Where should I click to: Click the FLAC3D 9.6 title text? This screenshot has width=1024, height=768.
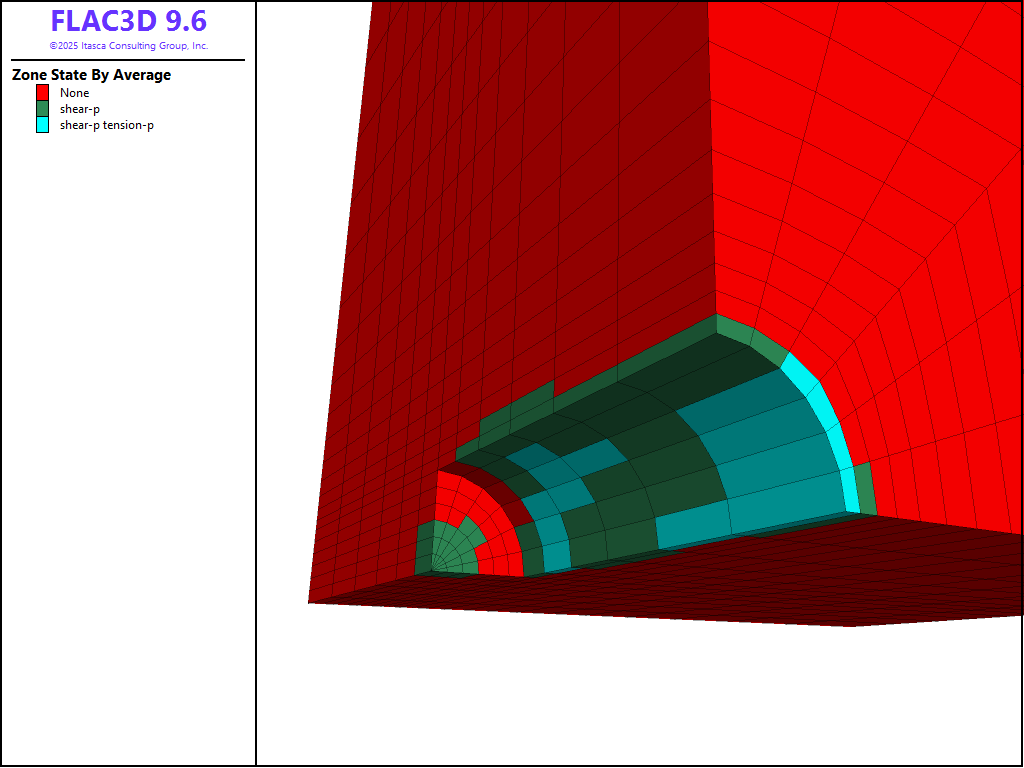(x=128, y=22)
